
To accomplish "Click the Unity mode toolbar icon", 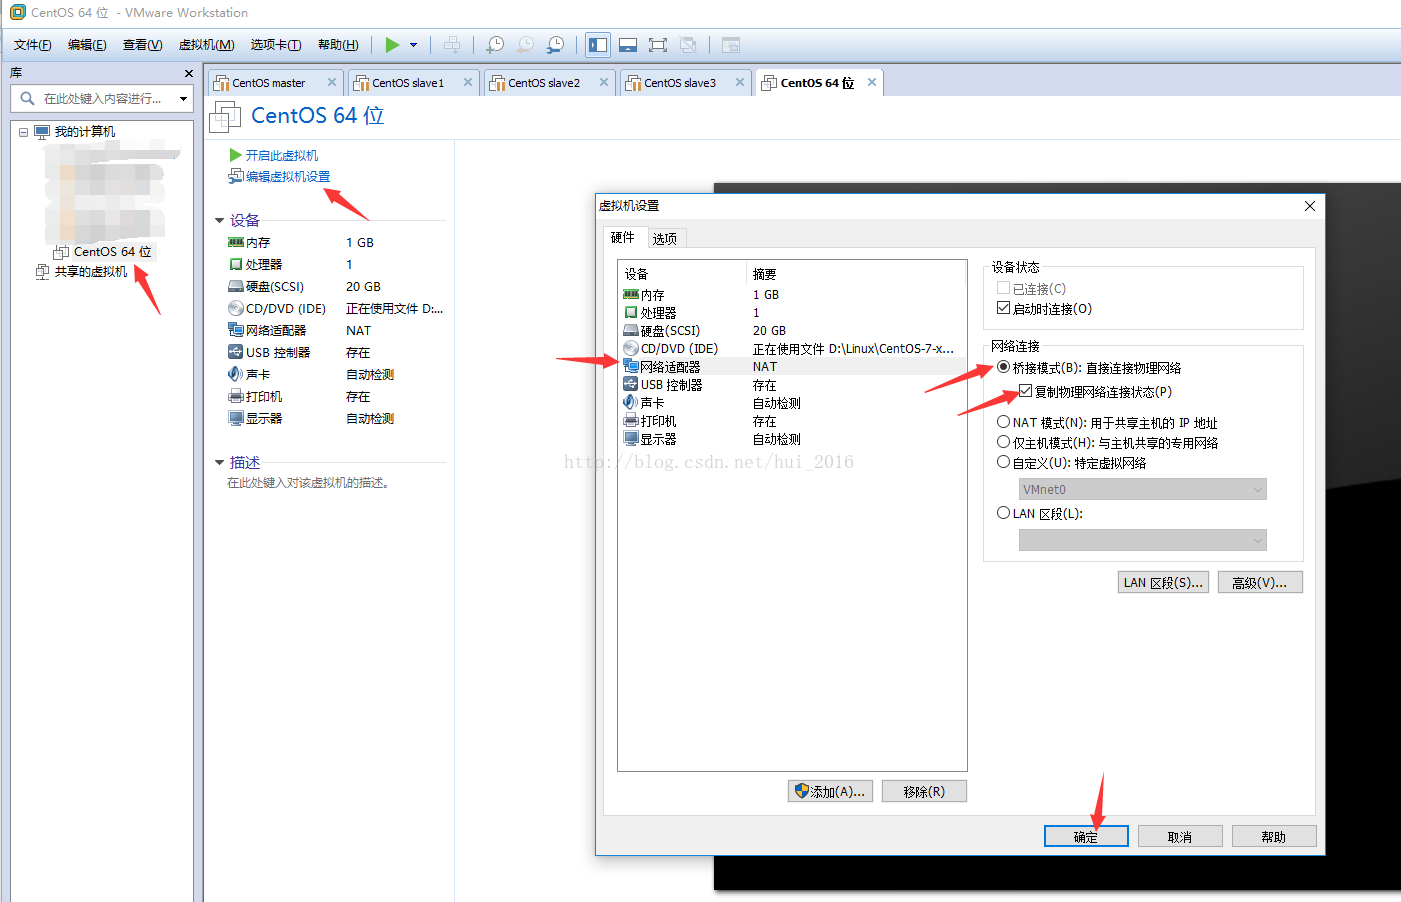I will (x=688, y=45).
